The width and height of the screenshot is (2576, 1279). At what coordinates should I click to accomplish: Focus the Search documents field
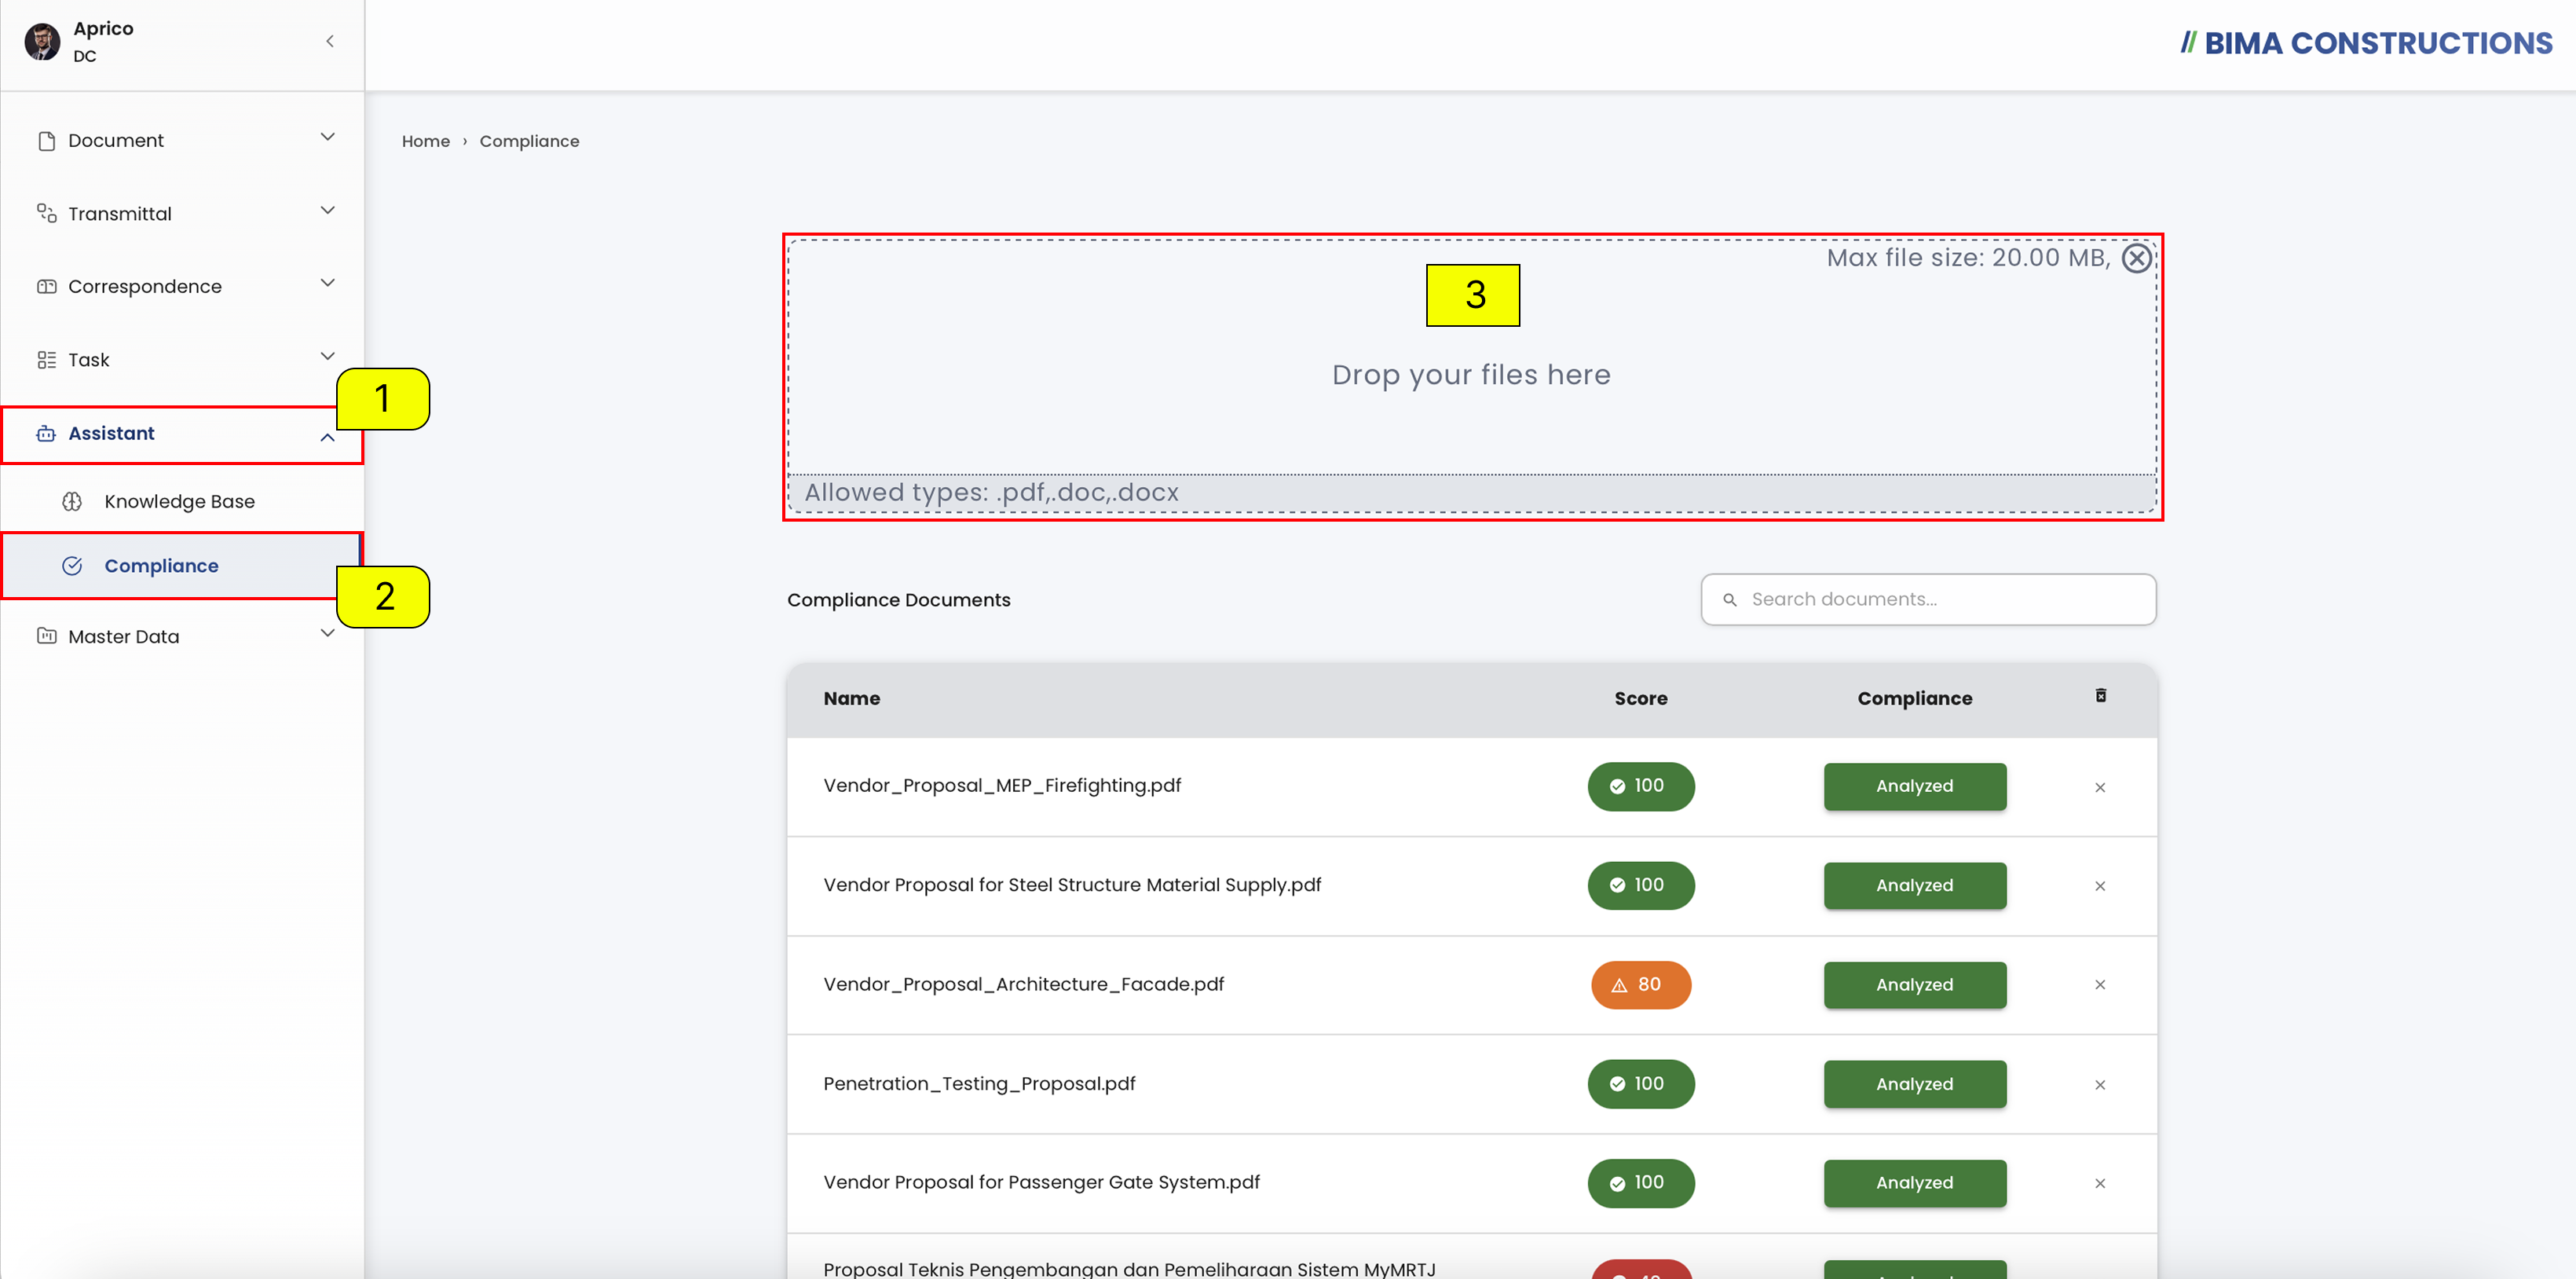click(1928, 599)
